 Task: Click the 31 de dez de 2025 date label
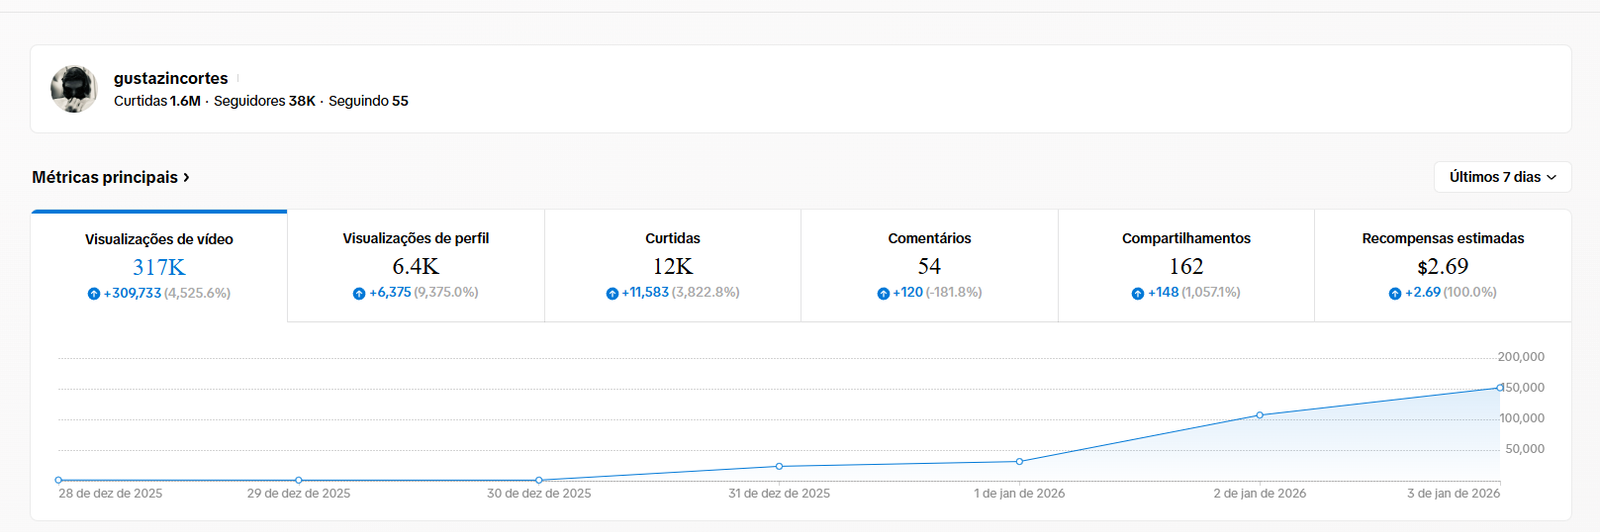point(779,494)
